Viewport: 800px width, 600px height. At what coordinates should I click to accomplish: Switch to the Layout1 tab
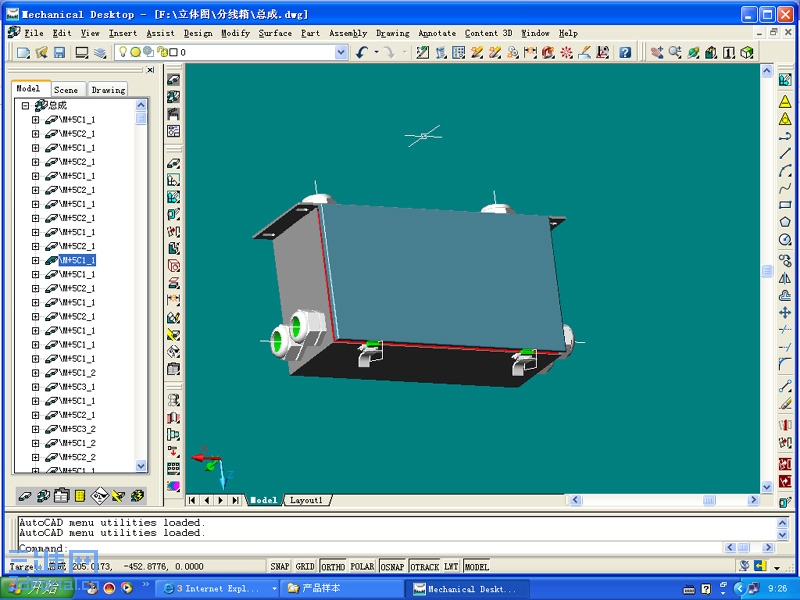point(306,500)
